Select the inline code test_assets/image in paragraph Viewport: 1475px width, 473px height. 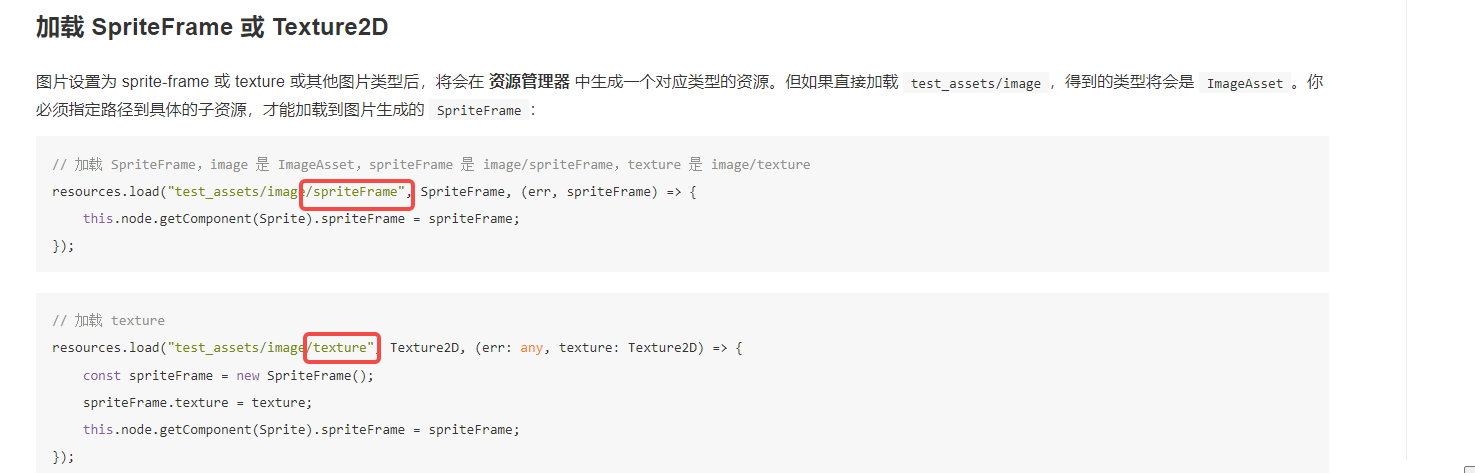975,83
